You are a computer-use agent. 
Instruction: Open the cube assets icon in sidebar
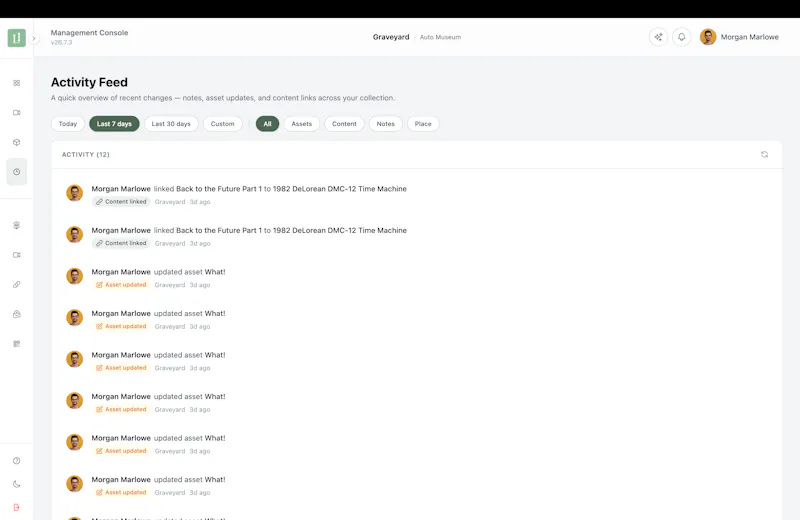16,142
